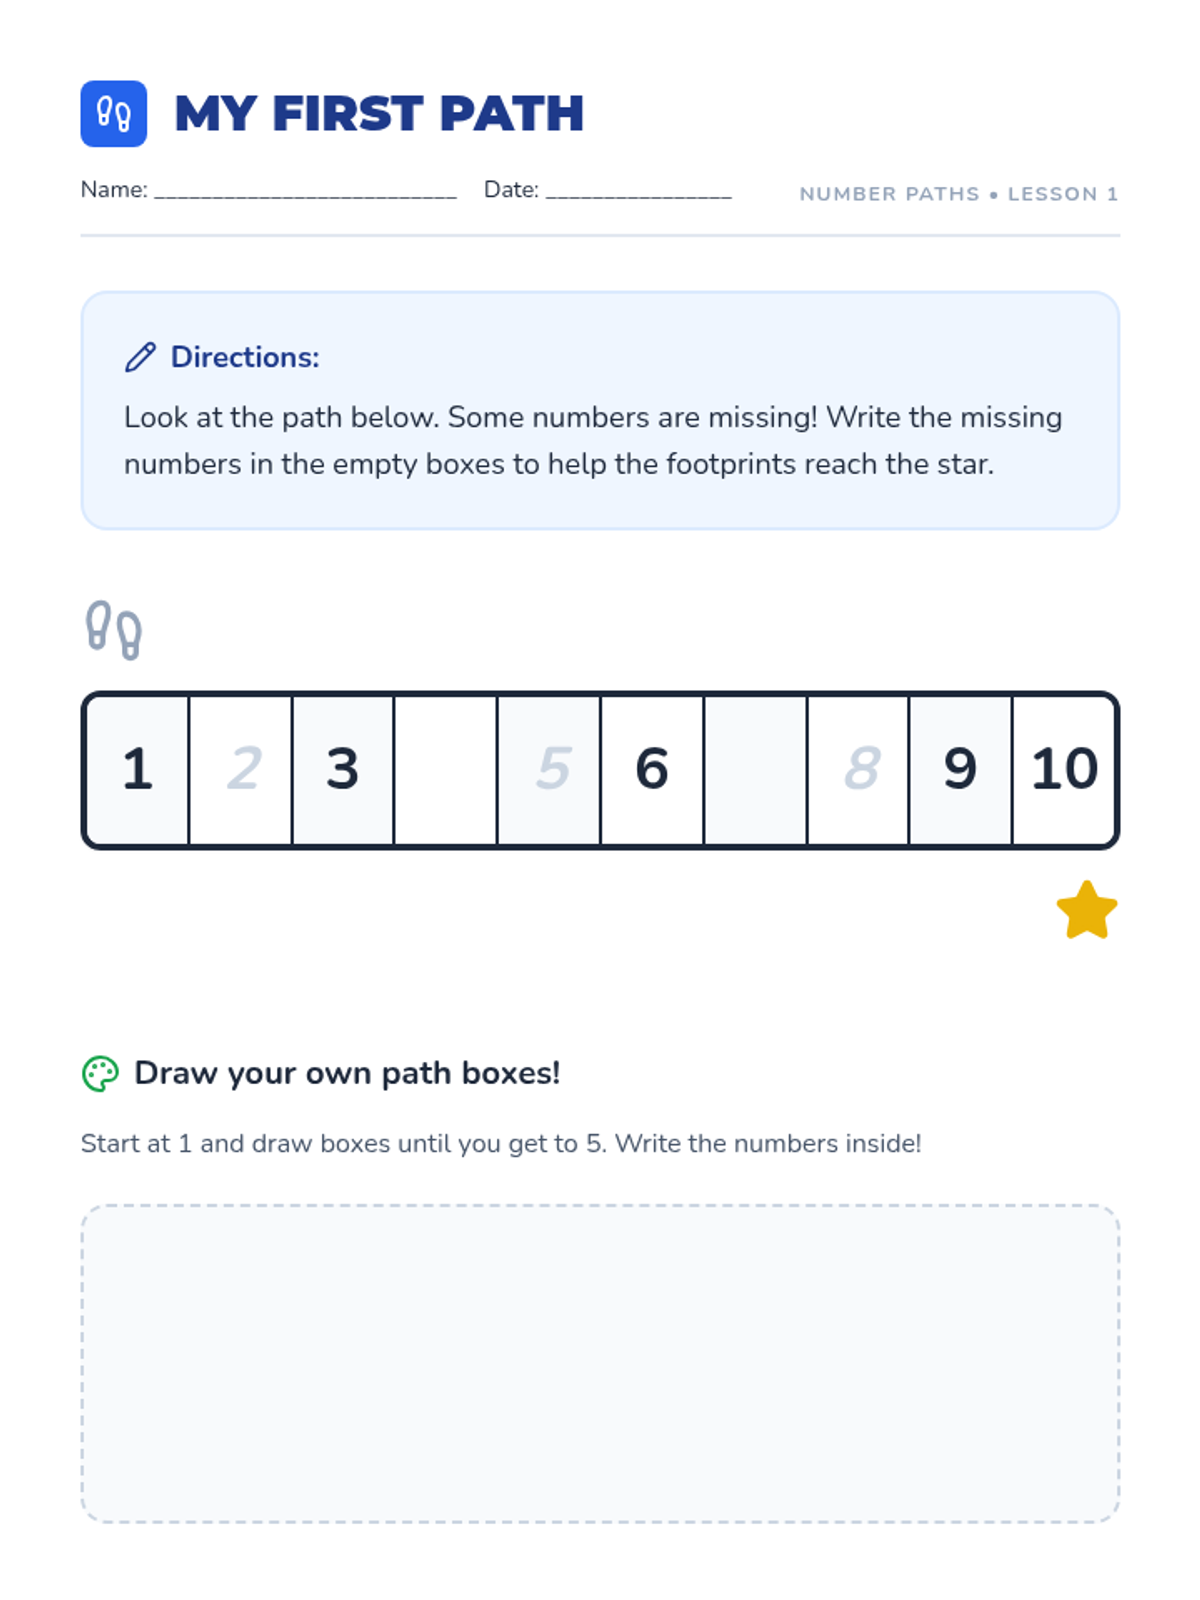
Task: Click the gray footprints above the path
Action: 114,630
